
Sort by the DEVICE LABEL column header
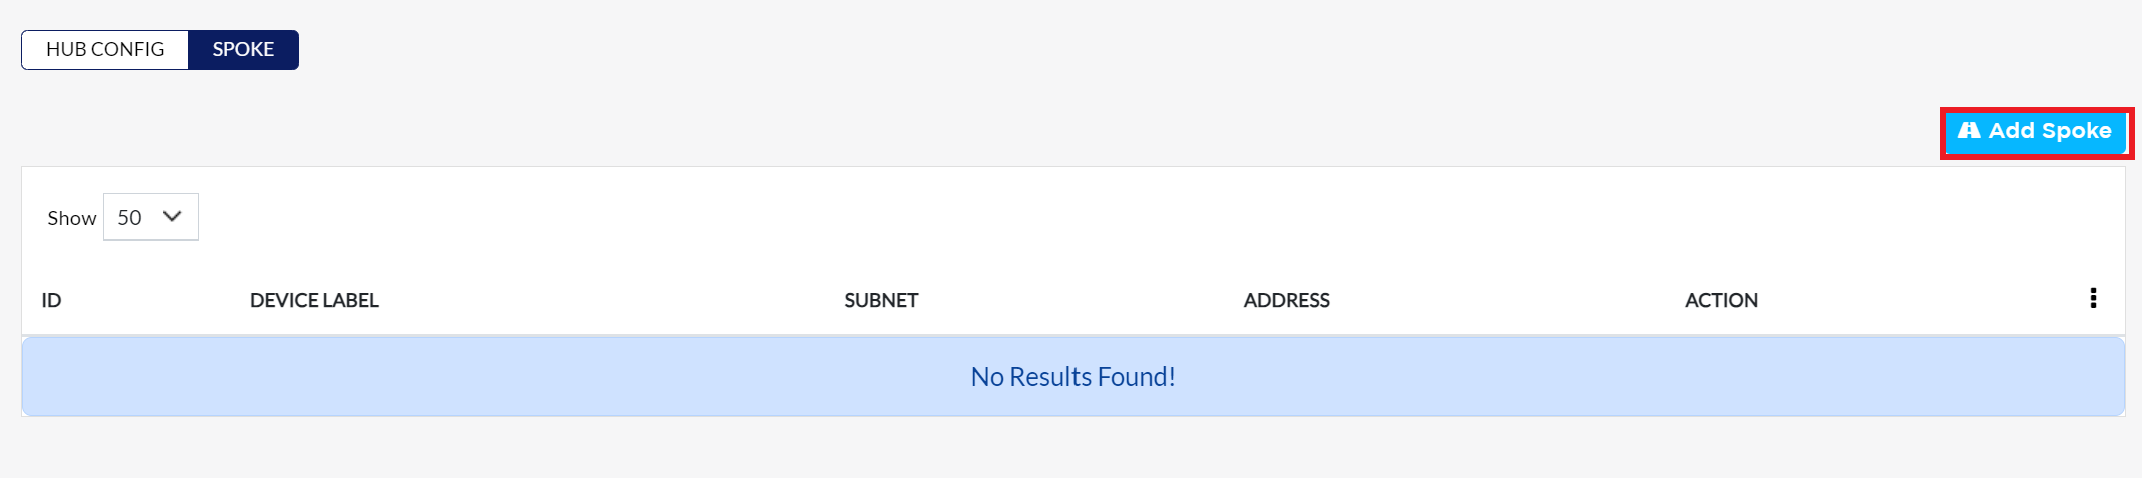click(314, 300)
